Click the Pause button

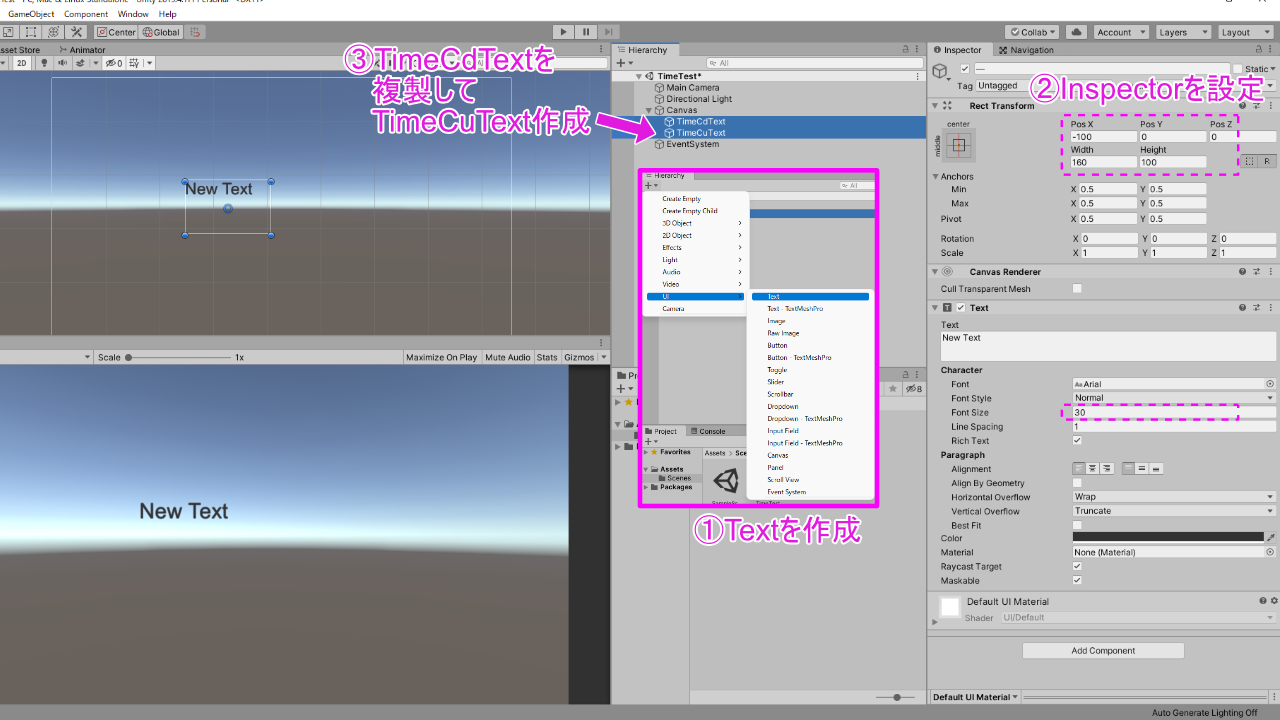[587, 32]
